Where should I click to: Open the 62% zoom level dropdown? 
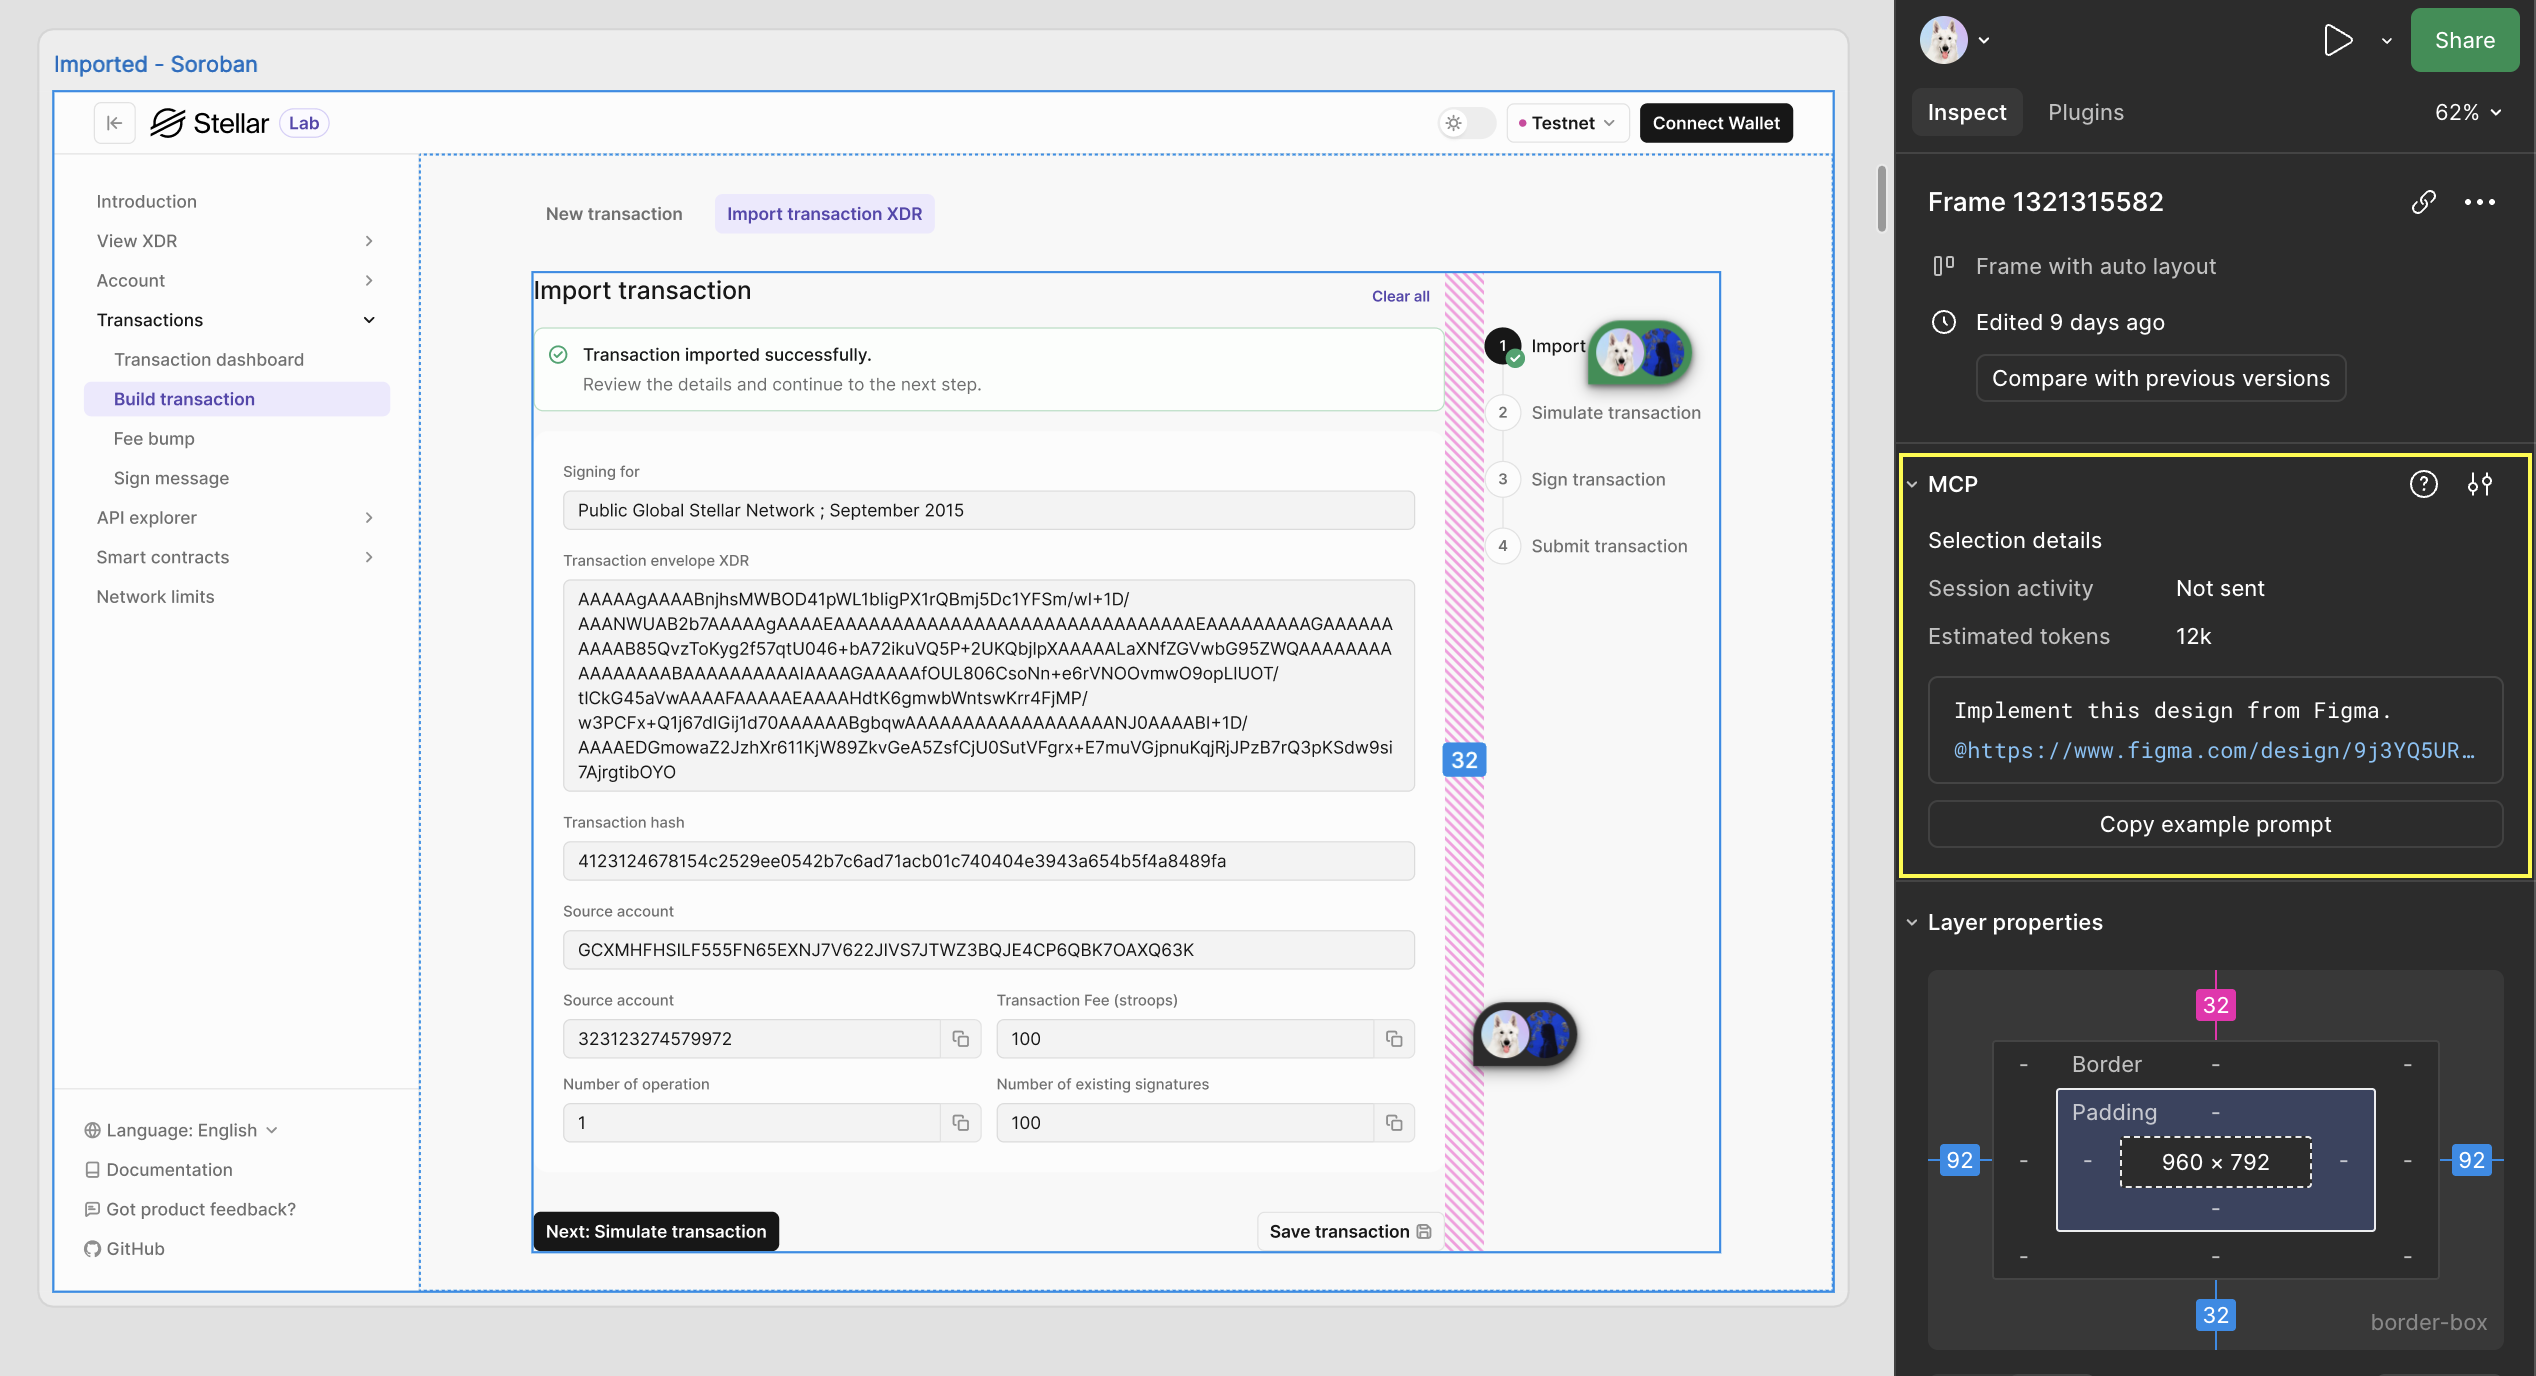click(x=2467, y=112)
